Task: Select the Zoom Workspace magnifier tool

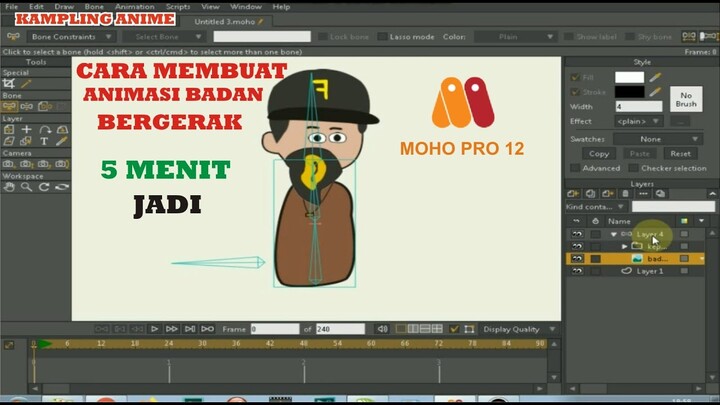Action: 26,187
